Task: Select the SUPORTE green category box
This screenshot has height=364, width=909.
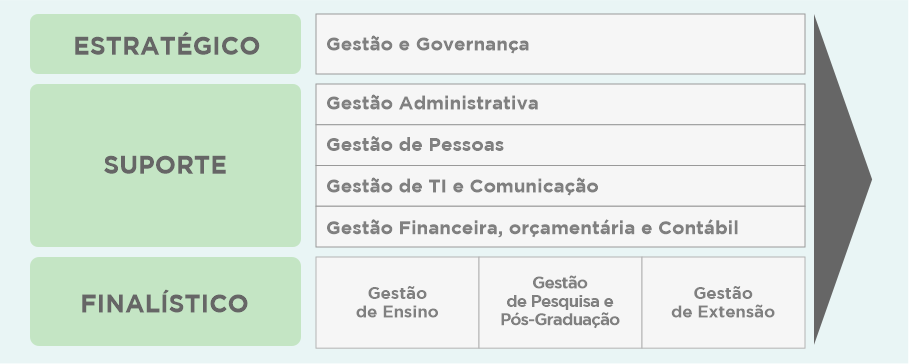Action: [x=165, y=165]
